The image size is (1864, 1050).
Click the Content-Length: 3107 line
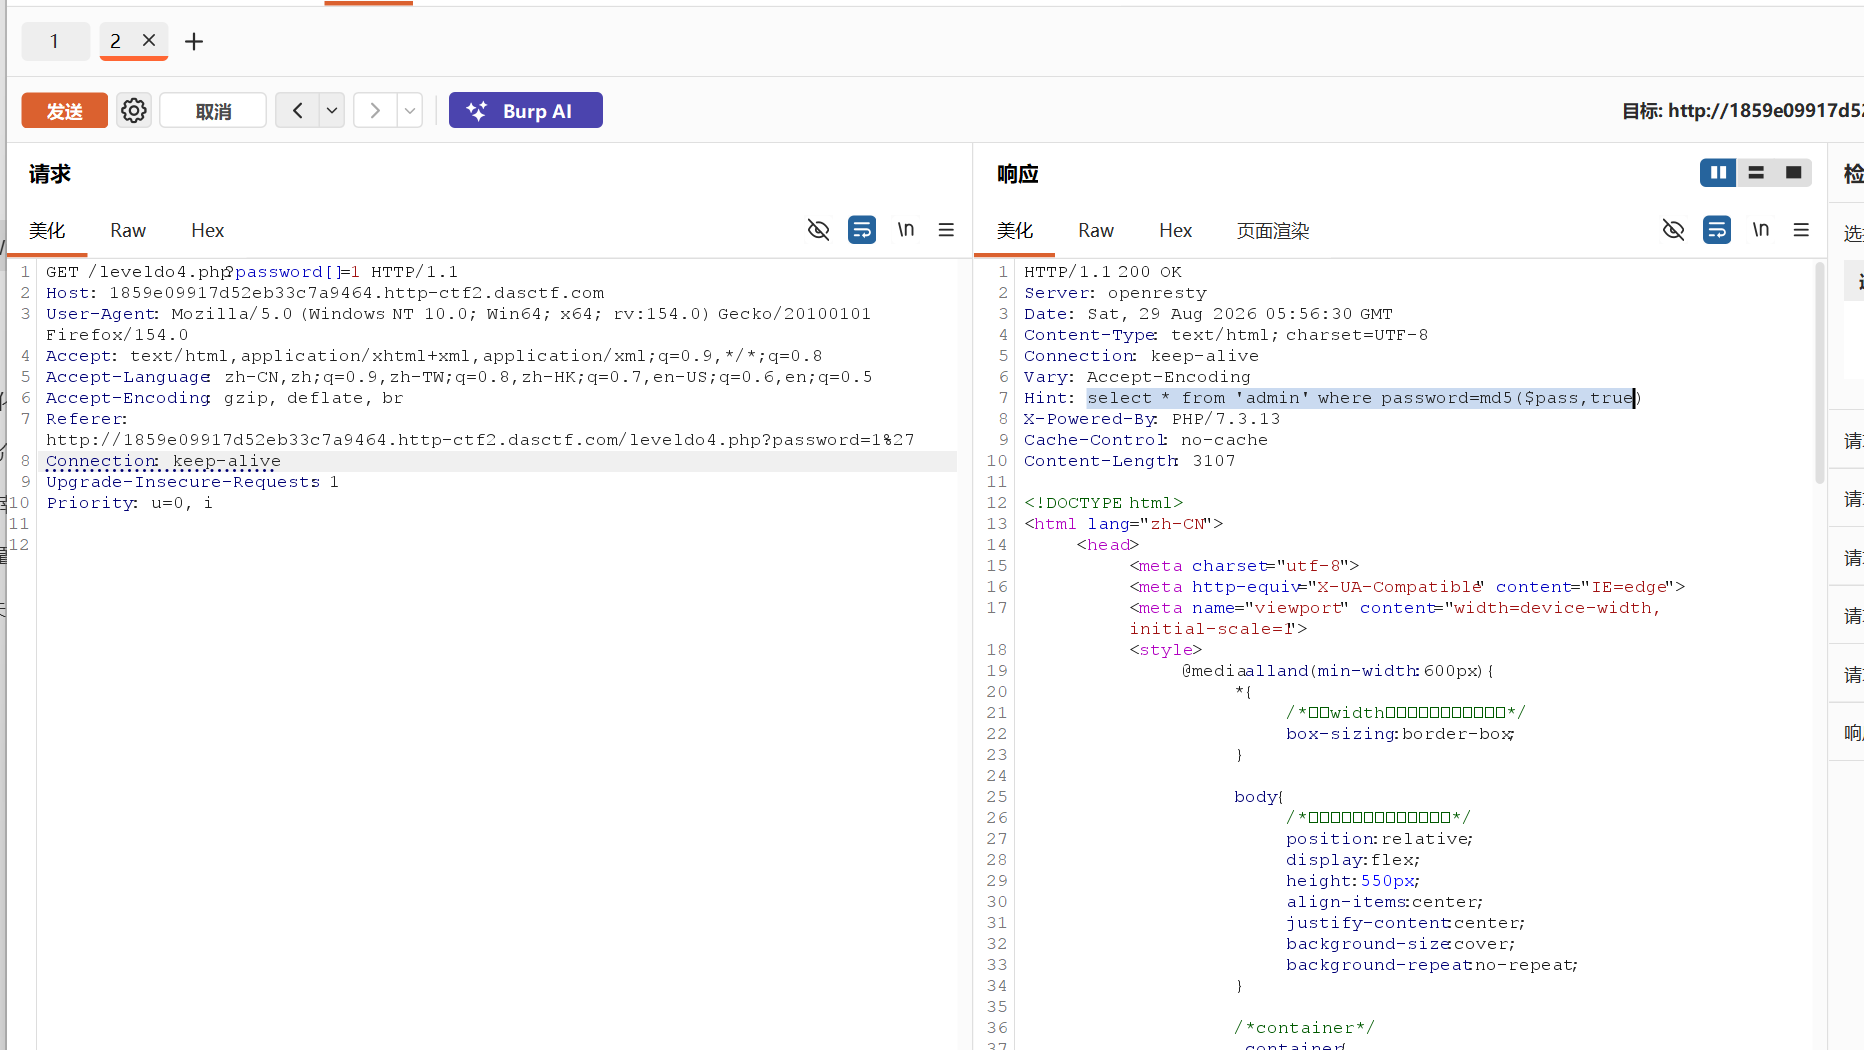(x=1130, y=461)
